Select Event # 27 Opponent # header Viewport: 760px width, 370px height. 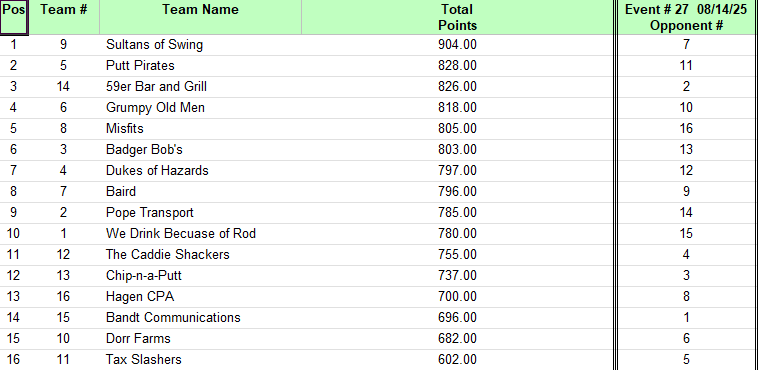tap(686, 17)
